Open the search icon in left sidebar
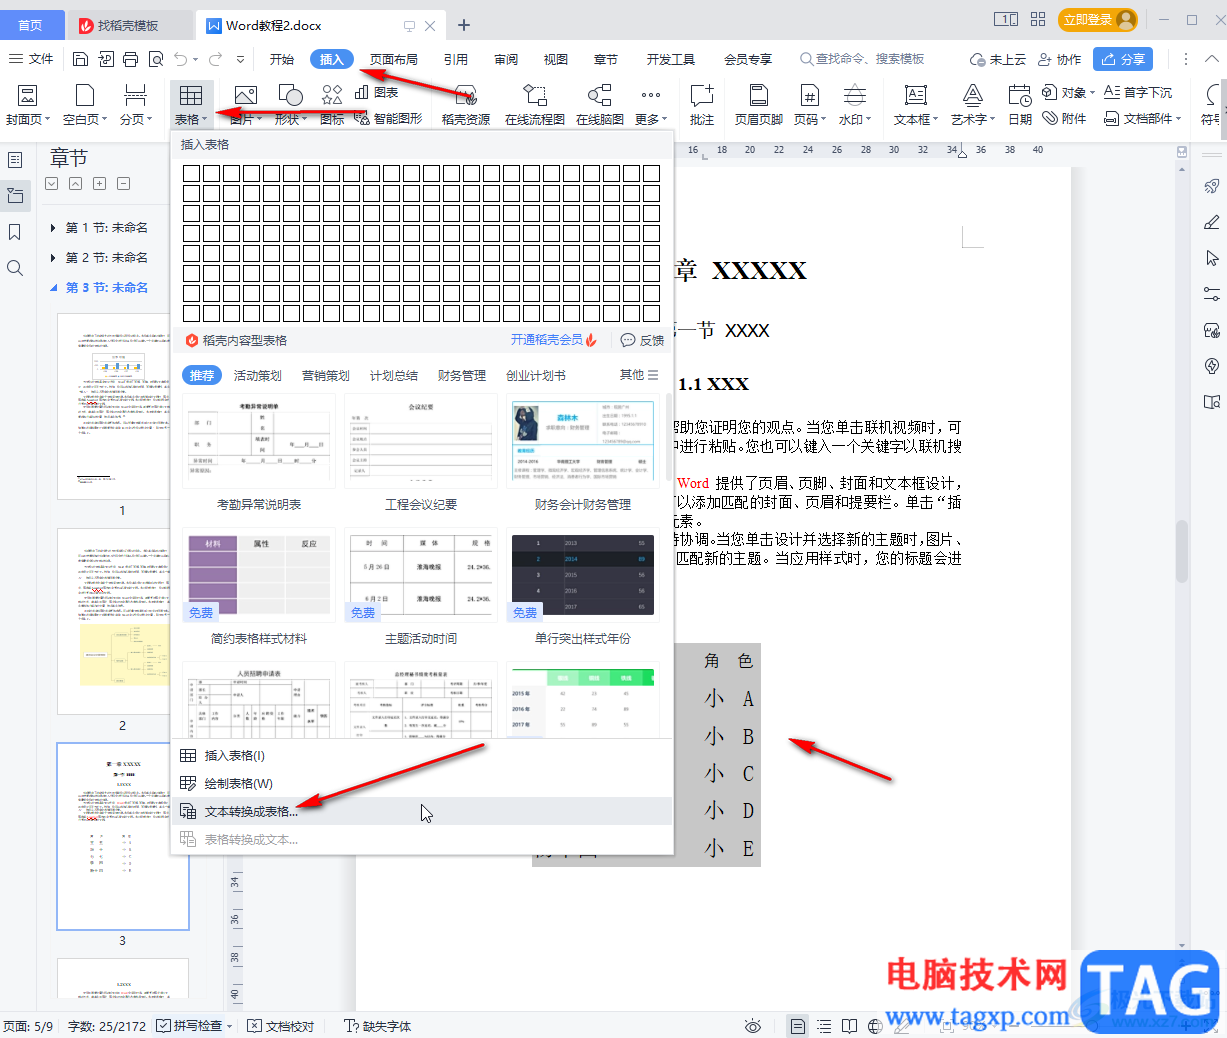Screen dimensions: 1227x1038 pyautogui.click(x=15, y=268)
